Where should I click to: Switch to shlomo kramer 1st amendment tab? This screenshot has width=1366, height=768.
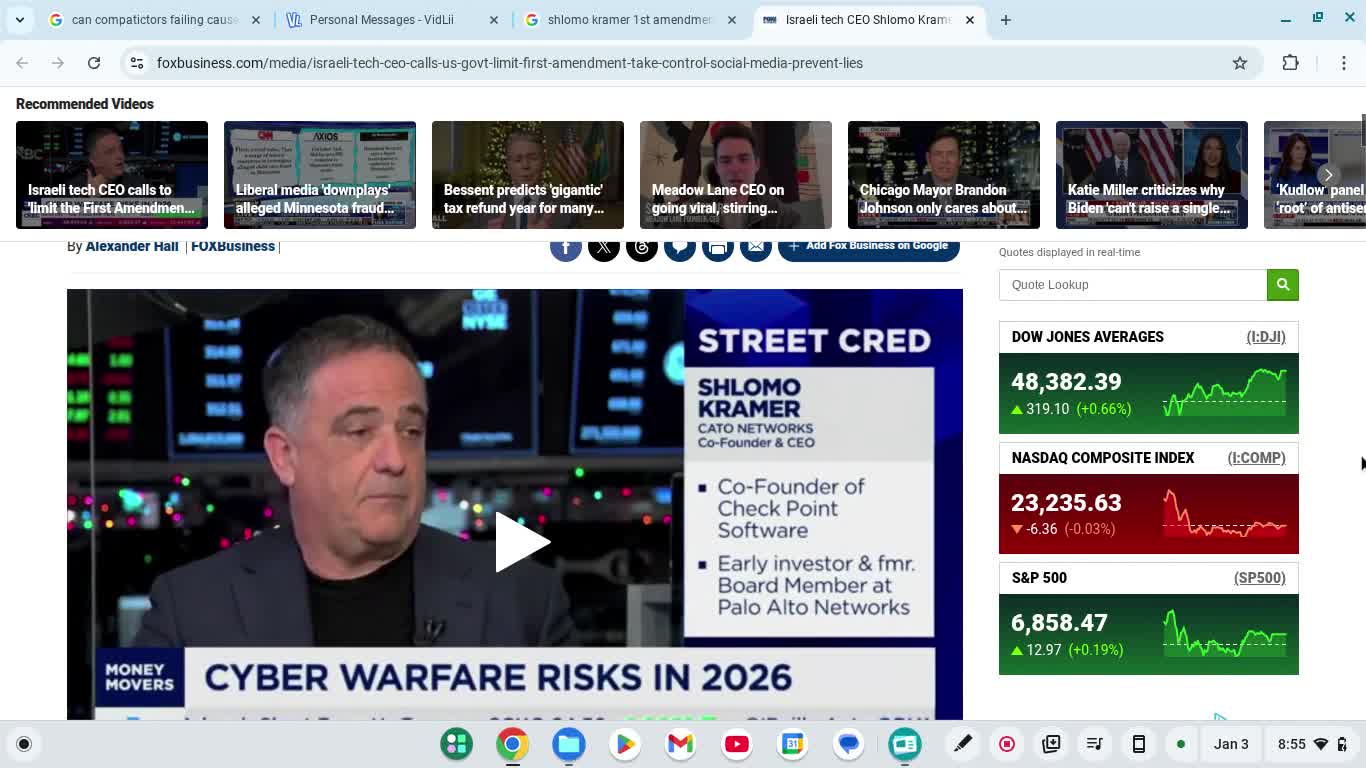629,20
